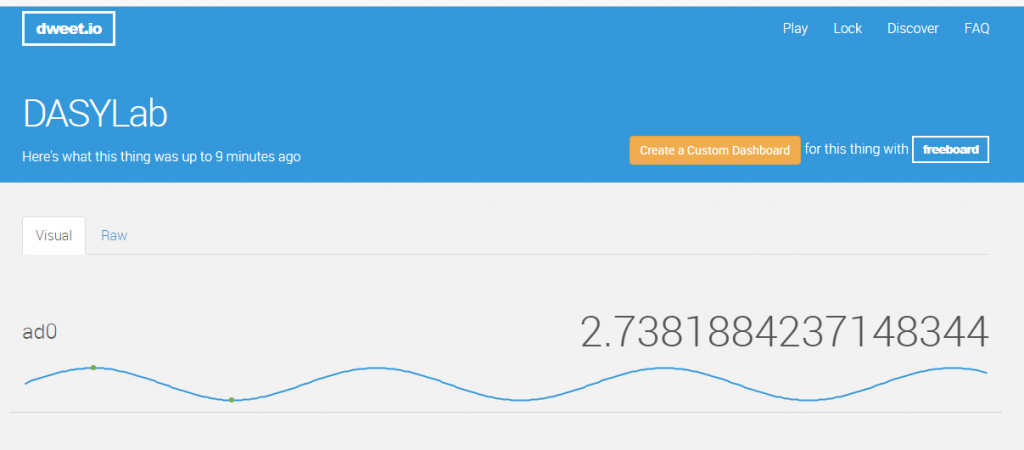Select the ad0 value 2.7381884237148344
The width and height of the screenshot is (1024, 450).
tap(784, 332)
